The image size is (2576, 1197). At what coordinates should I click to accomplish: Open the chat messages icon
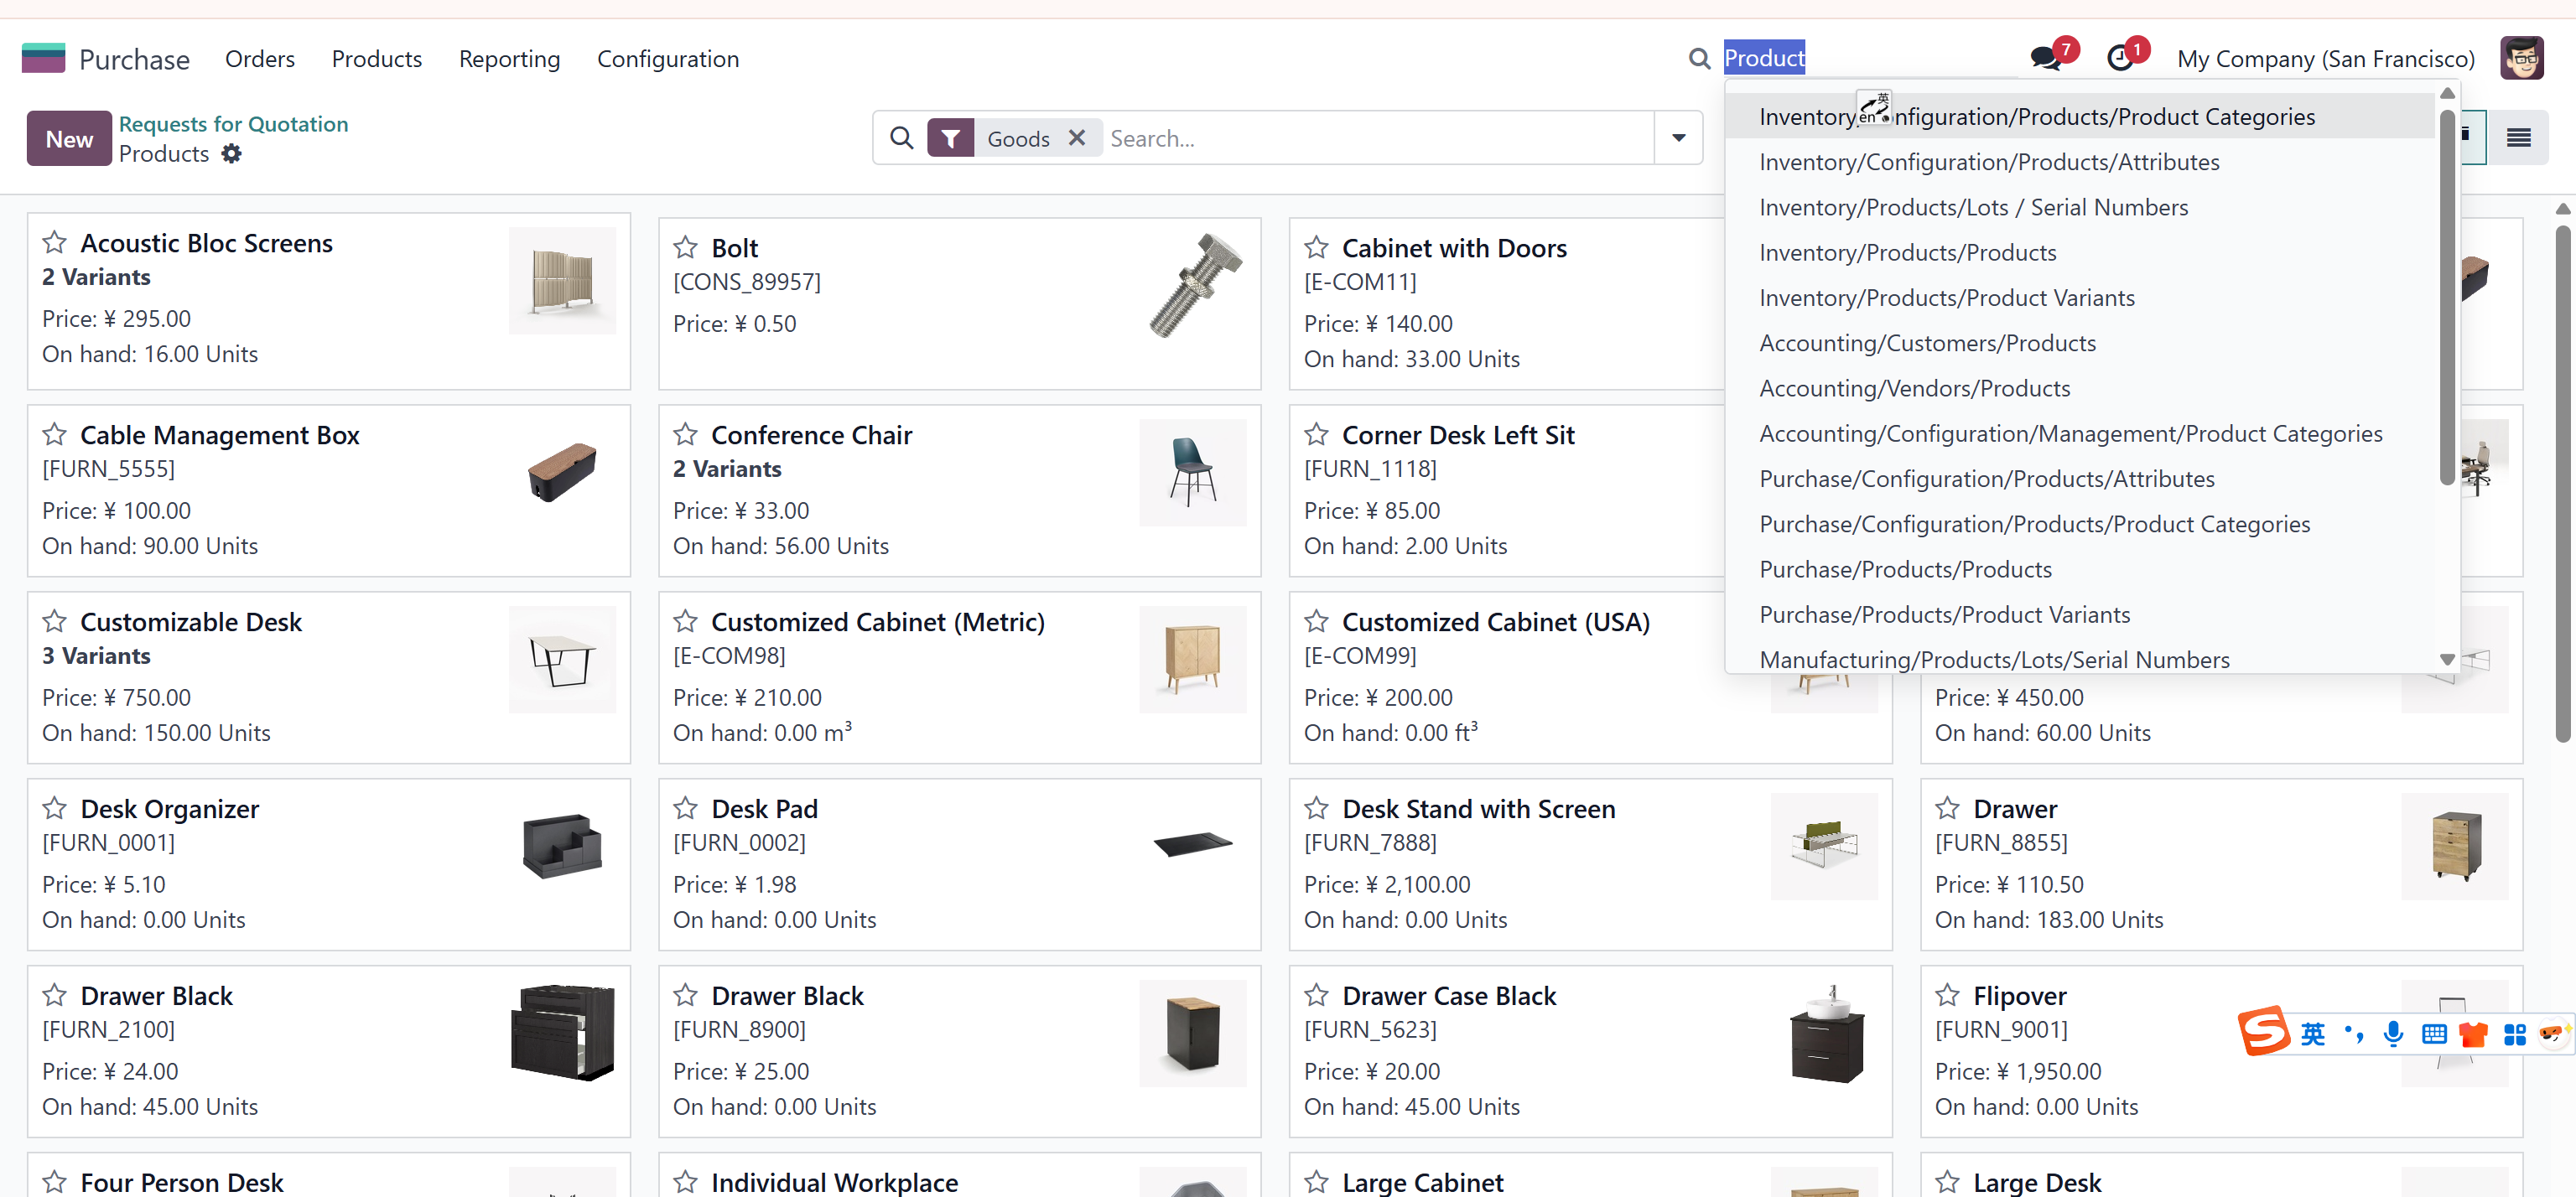(x=2045, y=58)
